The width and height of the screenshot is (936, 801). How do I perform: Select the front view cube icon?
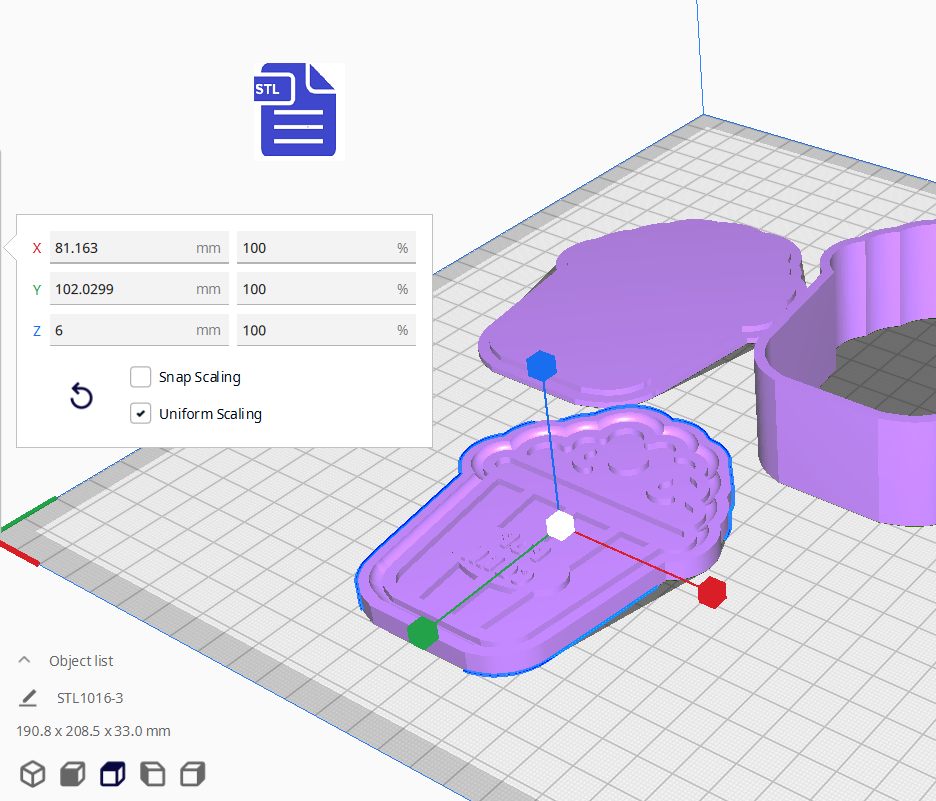(x=72, y=774)
